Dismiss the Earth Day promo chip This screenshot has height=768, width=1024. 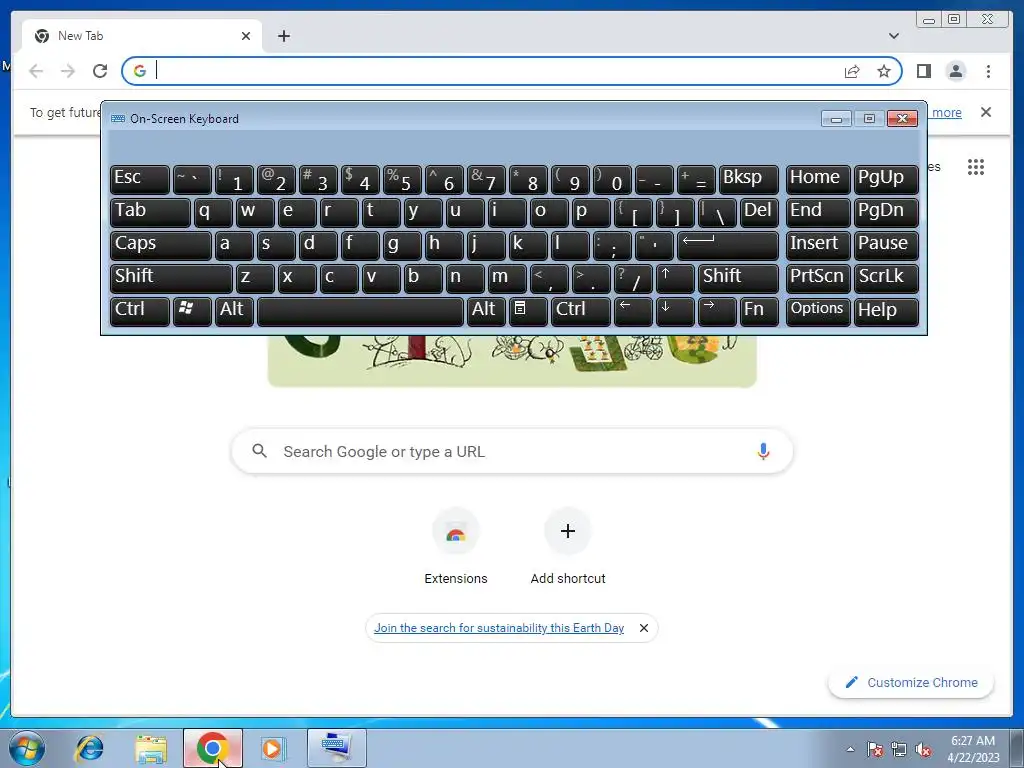tap(643, 628)
